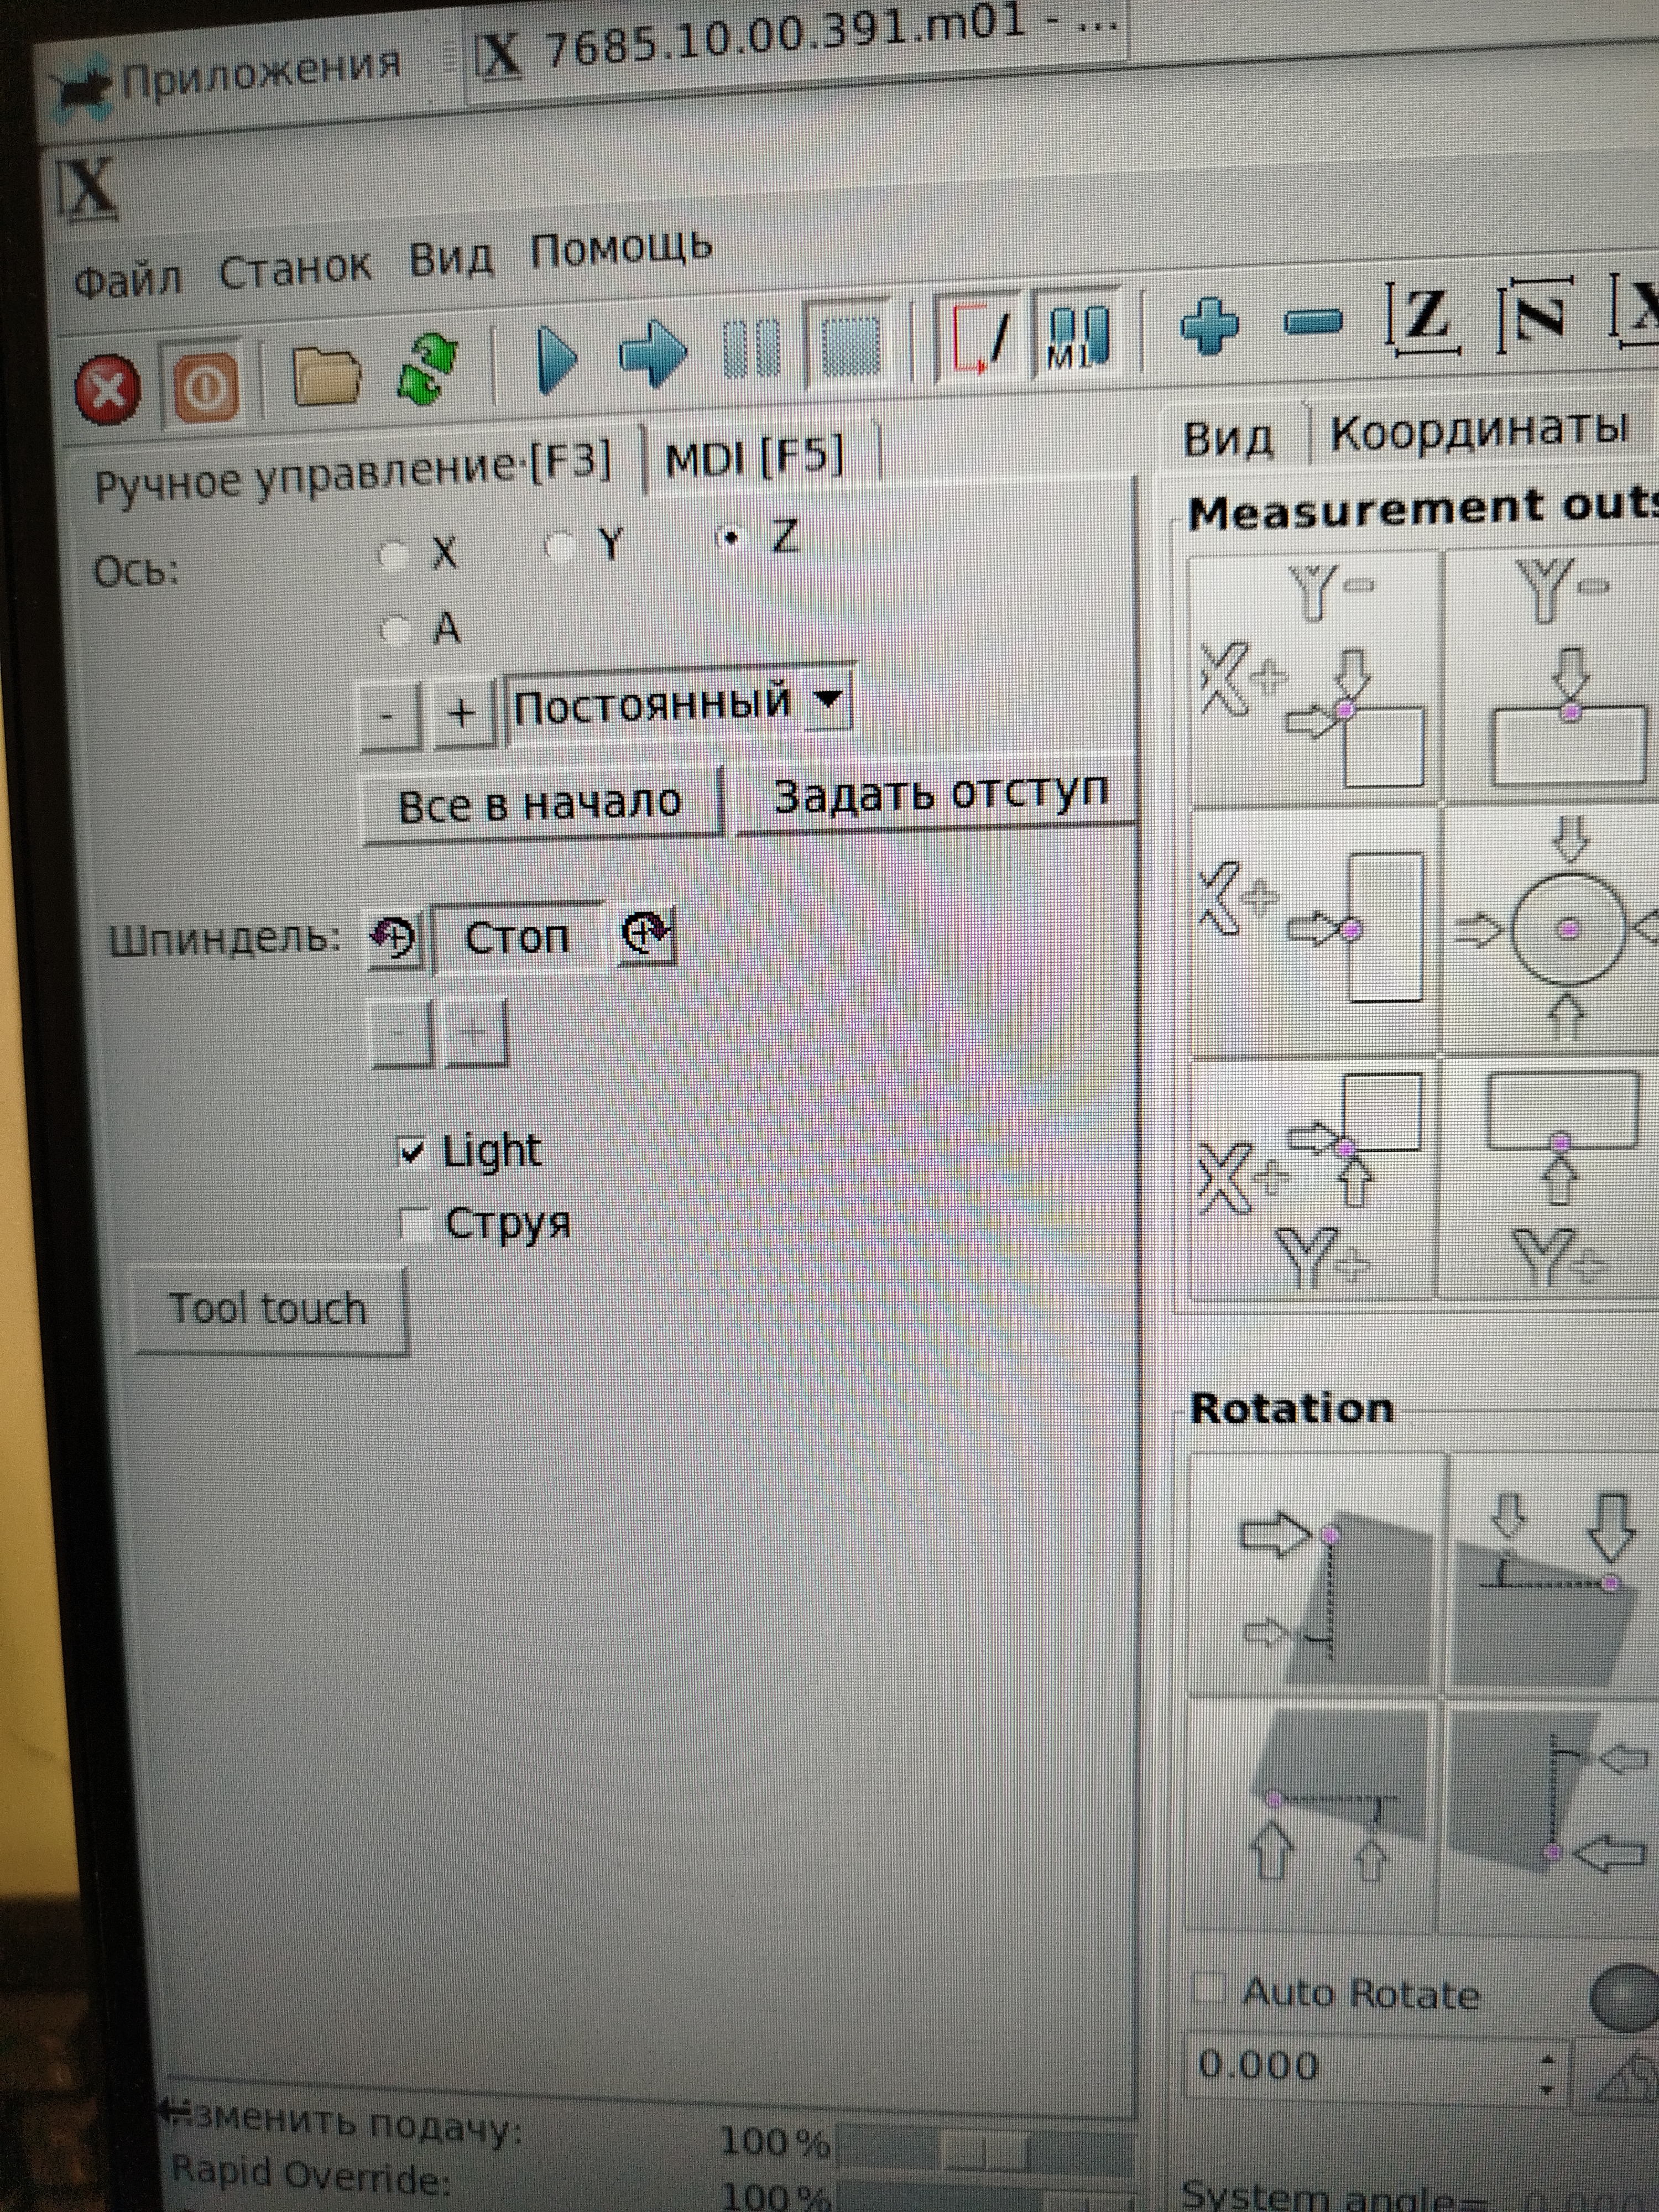Zoom in with the blue plus icon
The image size is (1659, 2212).
[1209, 325]
